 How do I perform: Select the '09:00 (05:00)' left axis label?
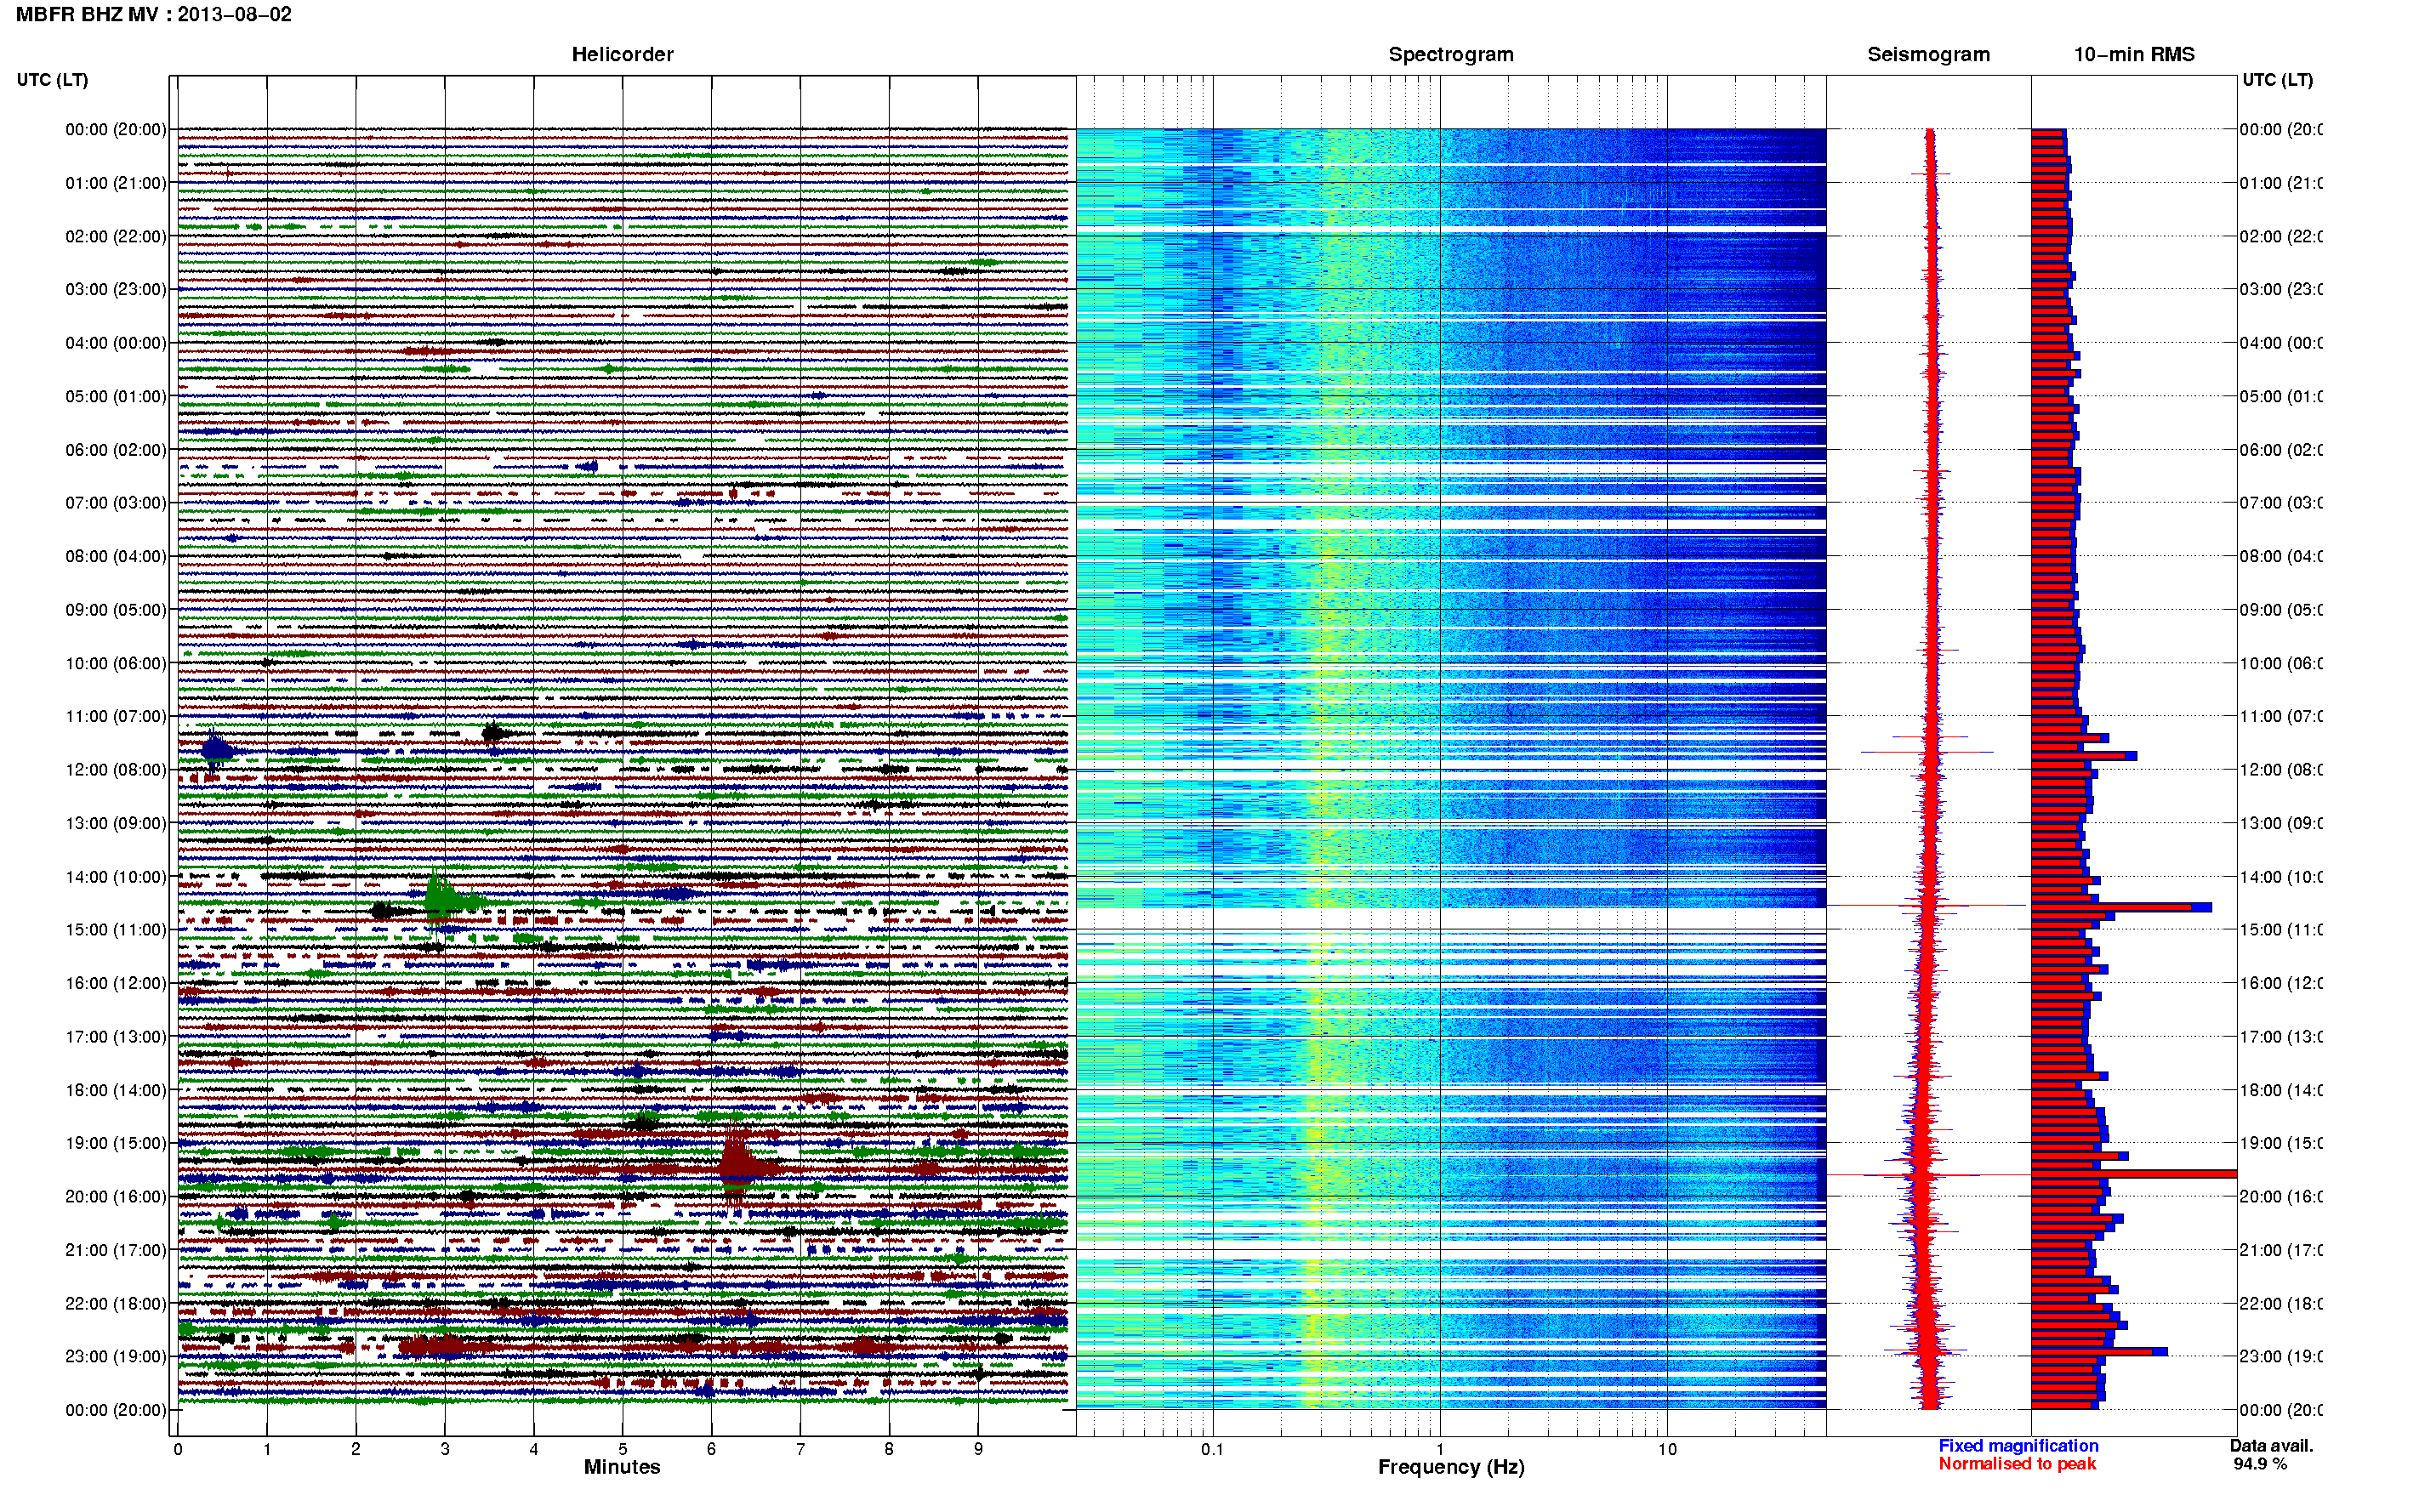point(116,610)
